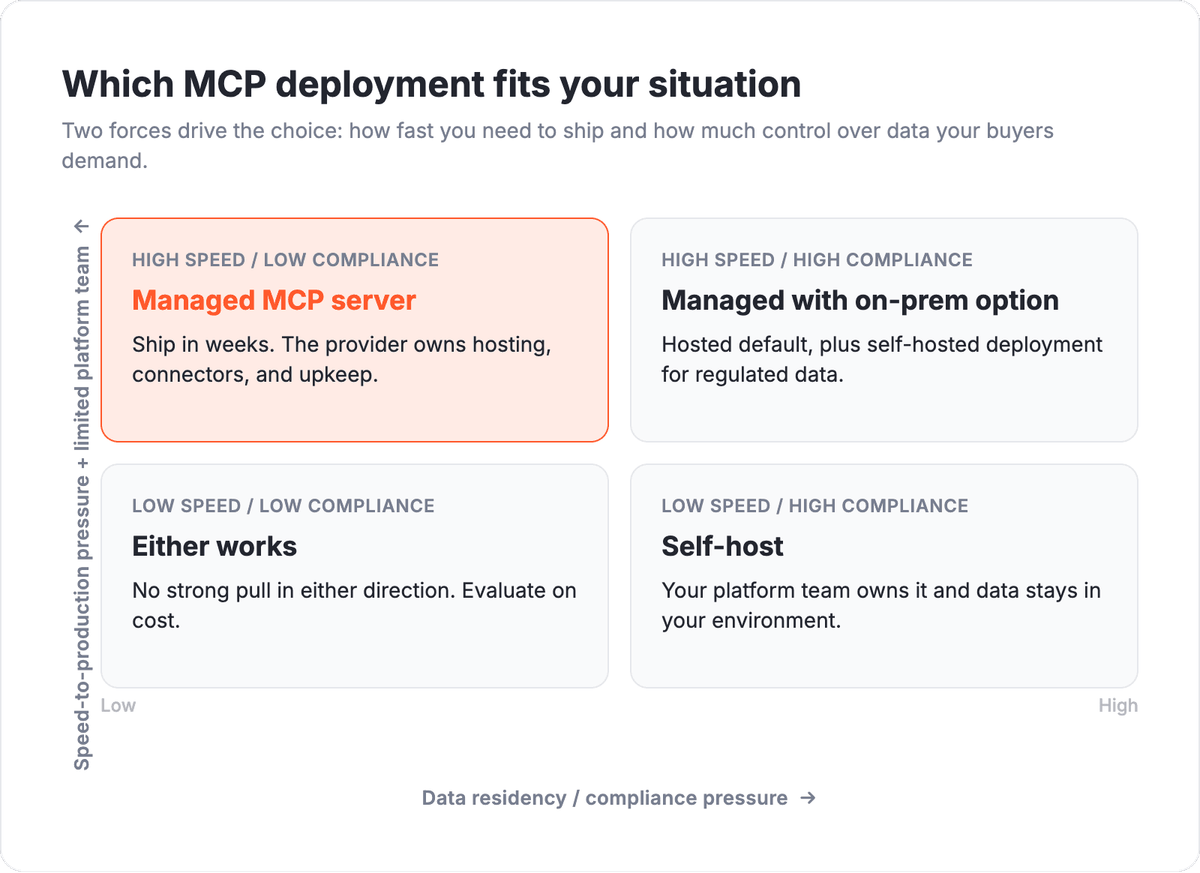Click the "LOW SPEED / HIGH COMPLIANCE" label
This screenshot has height=873, width=1200.
(815, 506)
